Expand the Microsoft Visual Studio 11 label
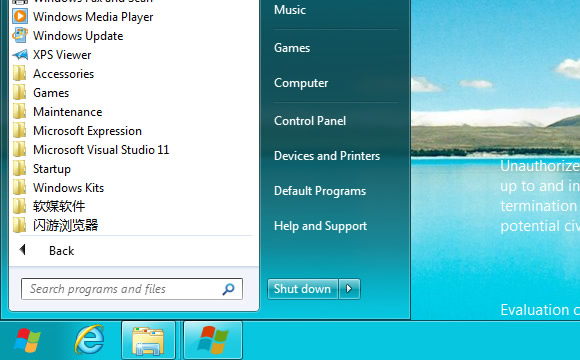580x360 pixels. tap(101, 150)
